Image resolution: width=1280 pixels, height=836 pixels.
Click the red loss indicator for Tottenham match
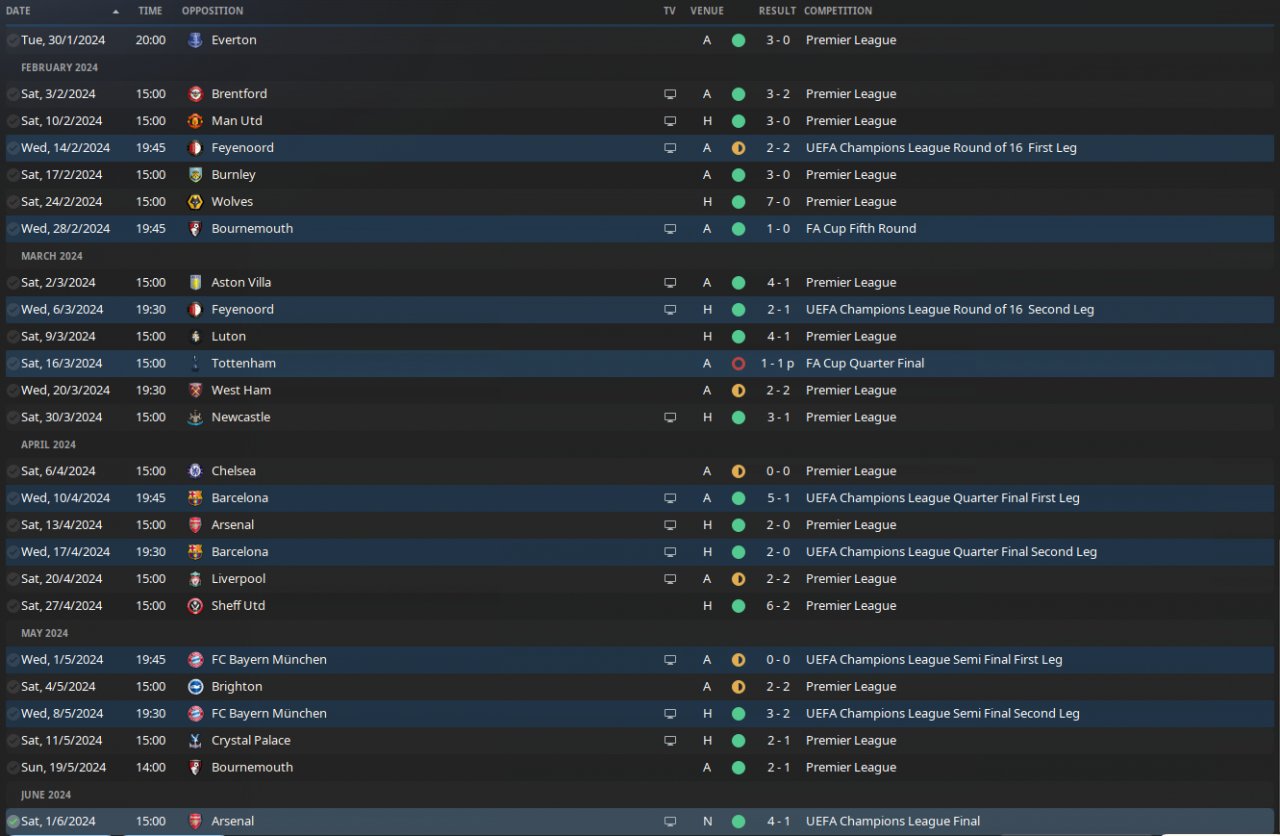(738, 364)
